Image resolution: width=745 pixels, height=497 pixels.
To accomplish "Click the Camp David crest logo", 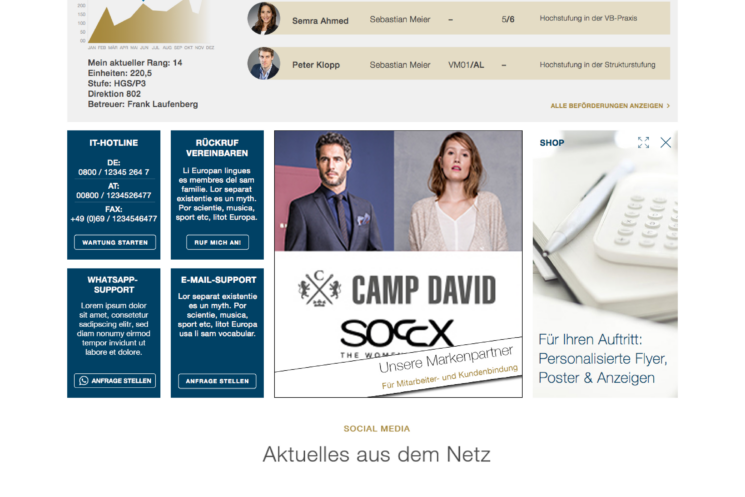I will (319, 288).
